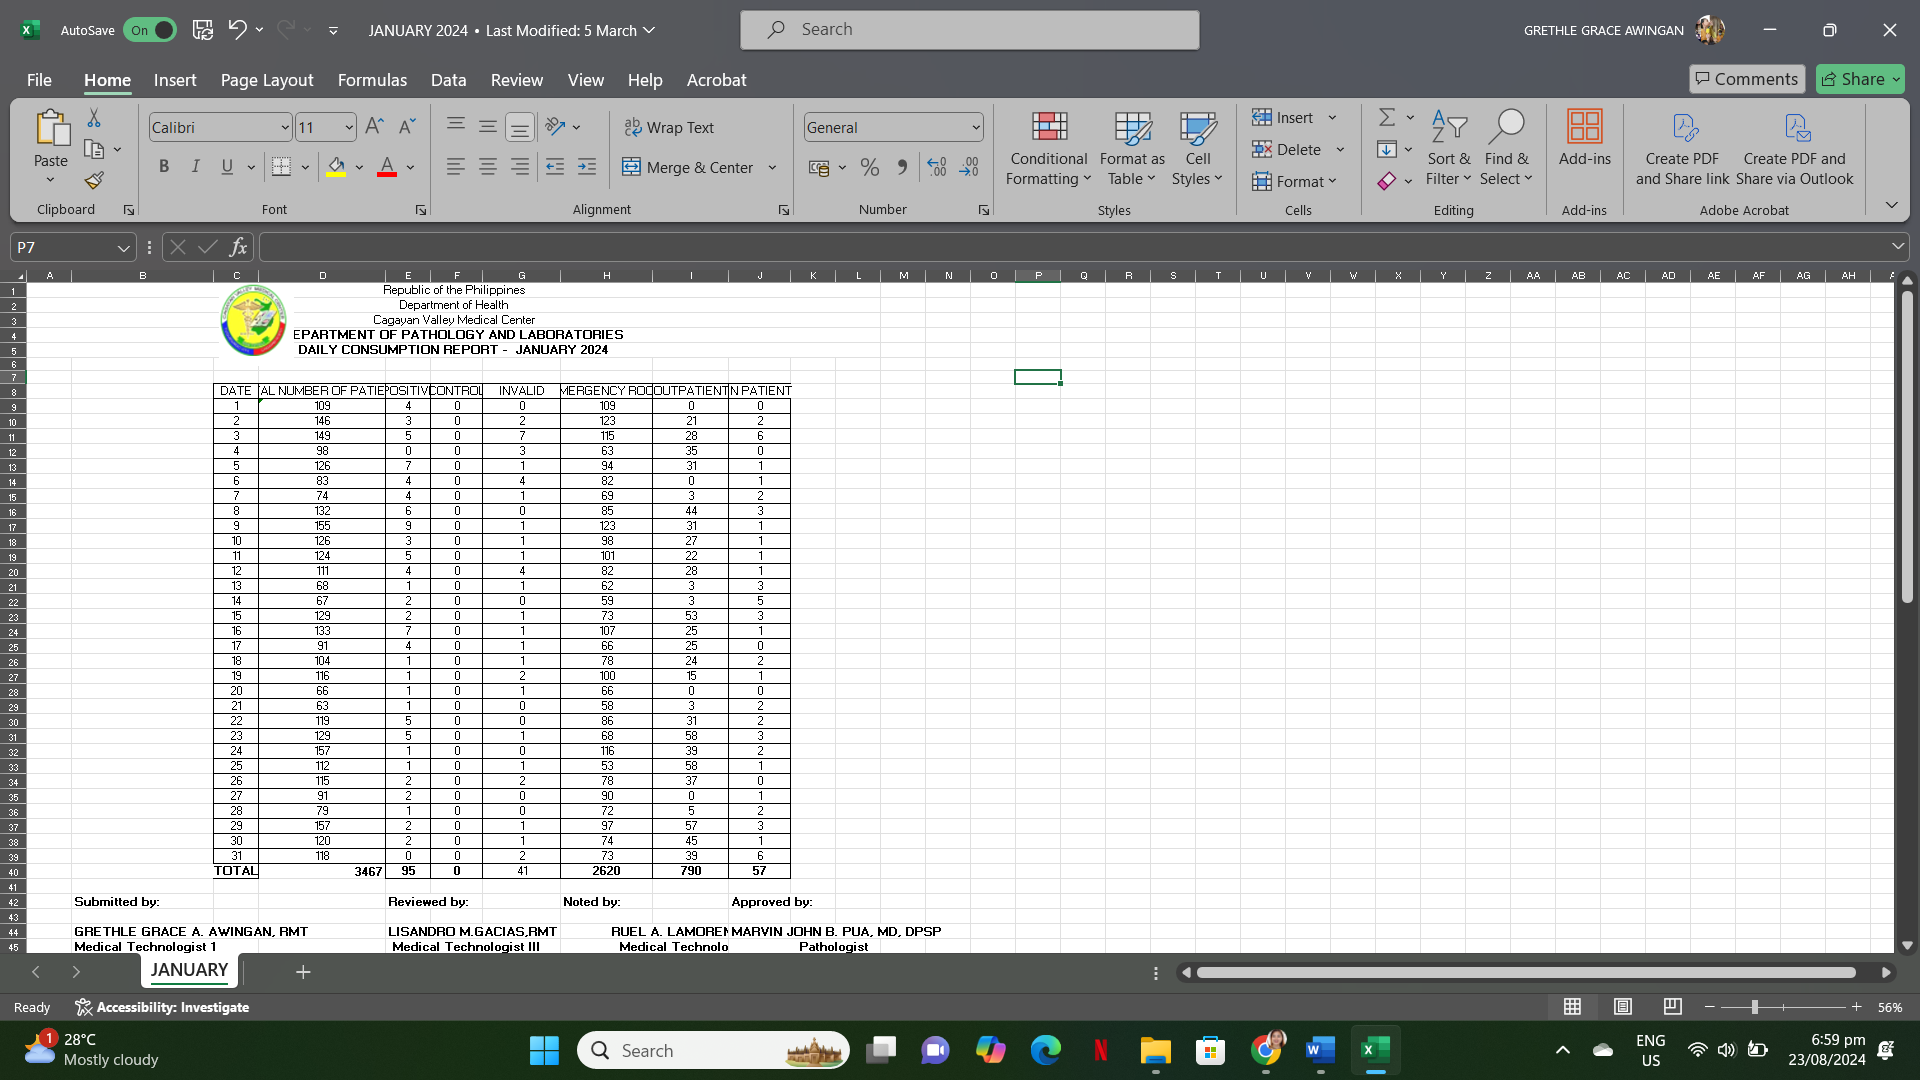Open the Calibri font name dropdown
The width and height of the screenshot is (1920, 1080).
coord(285,128)
